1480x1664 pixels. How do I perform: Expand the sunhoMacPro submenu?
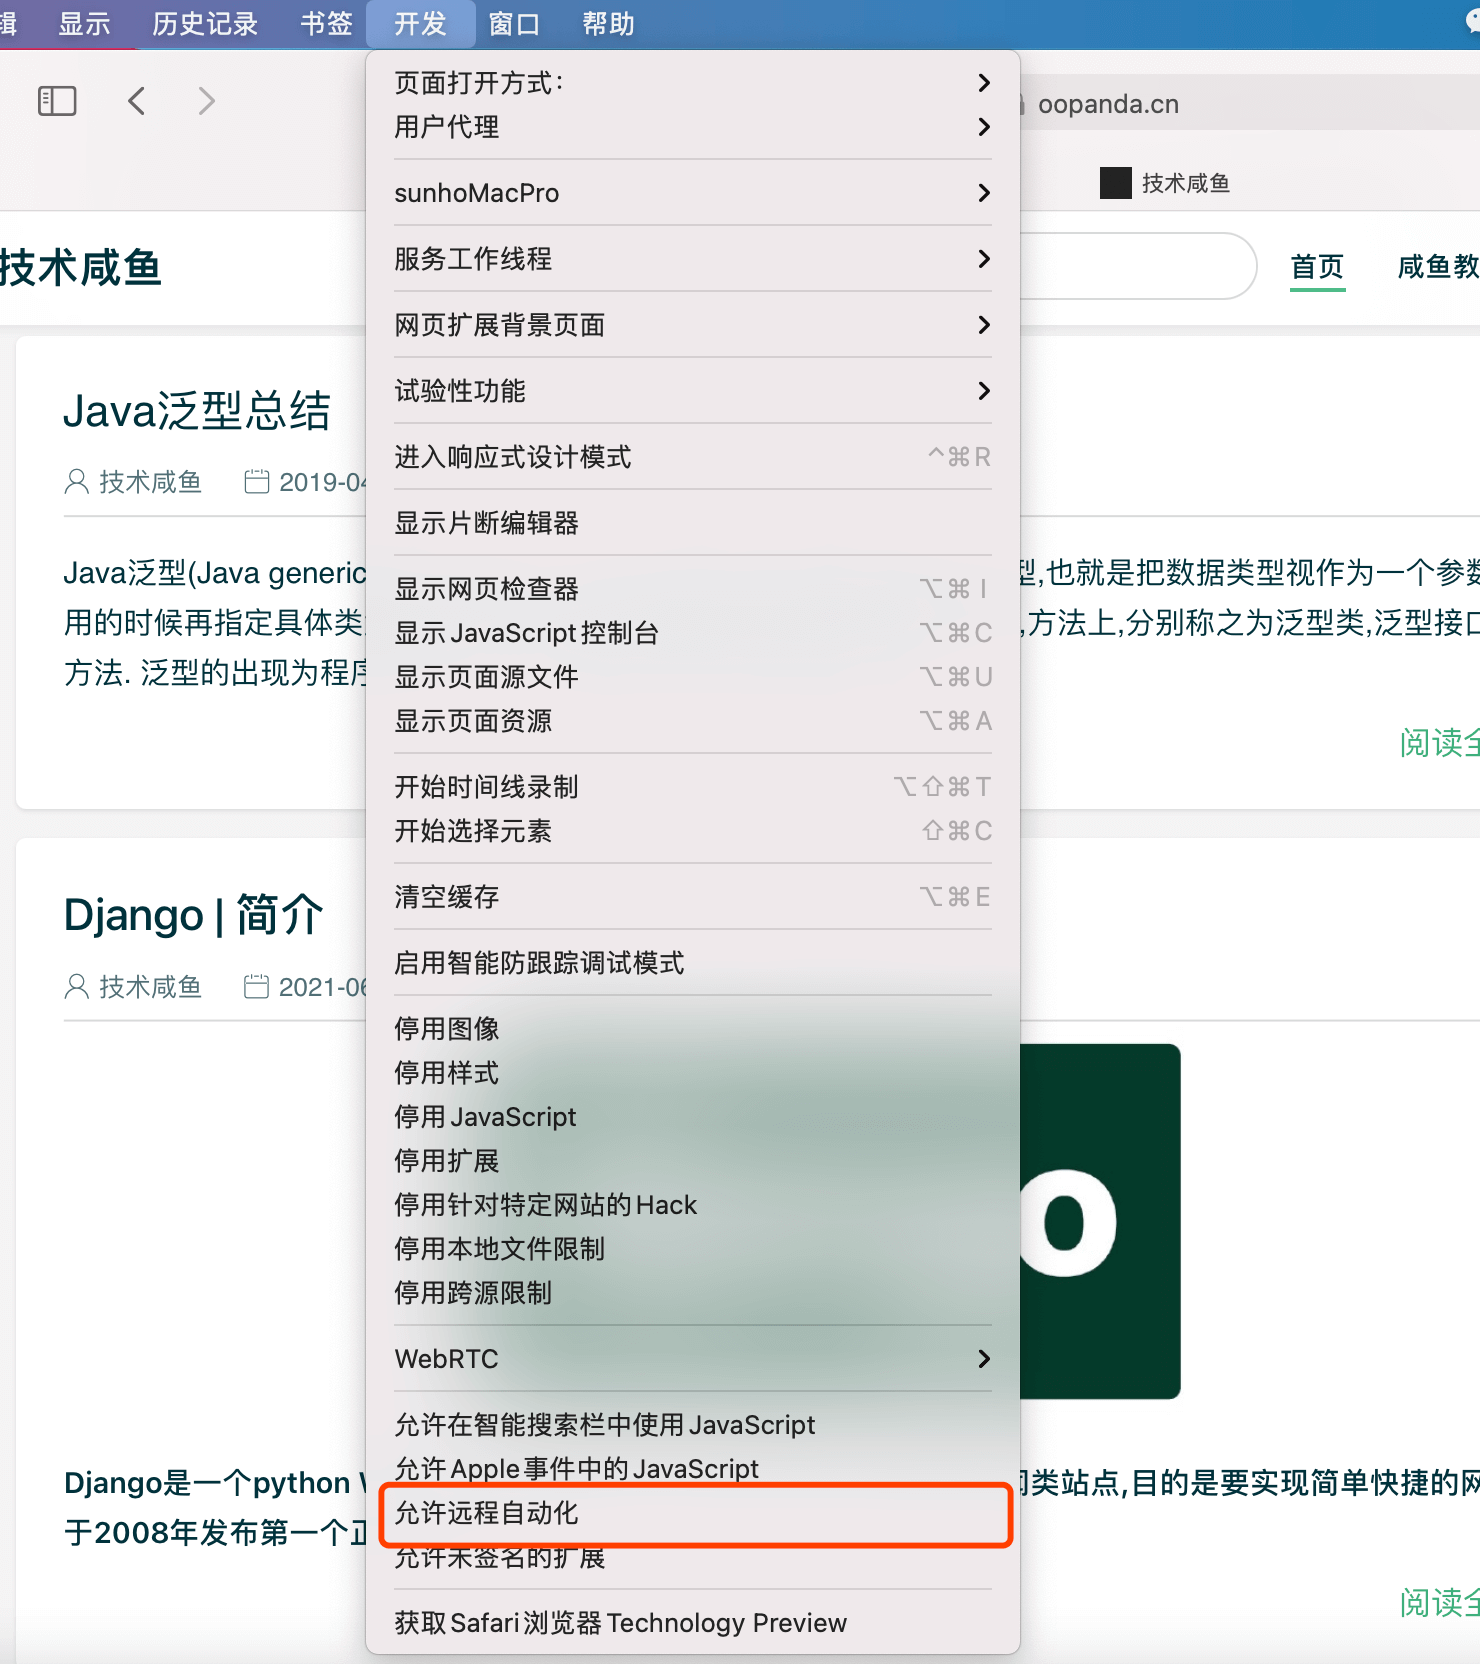point(693,193)
